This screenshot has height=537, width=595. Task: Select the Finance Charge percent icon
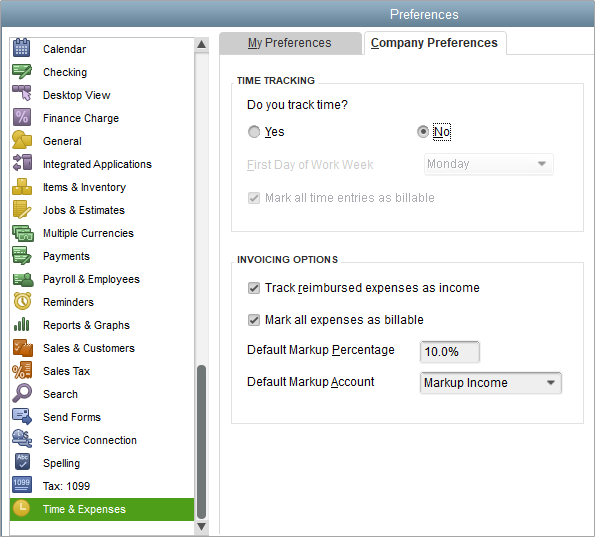click(22, 117)
